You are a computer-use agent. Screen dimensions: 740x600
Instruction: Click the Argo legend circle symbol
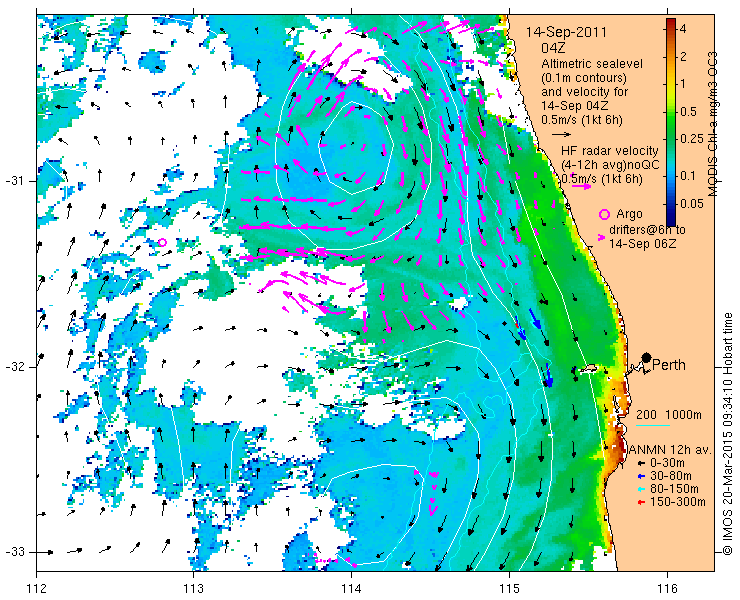point(604,214)
